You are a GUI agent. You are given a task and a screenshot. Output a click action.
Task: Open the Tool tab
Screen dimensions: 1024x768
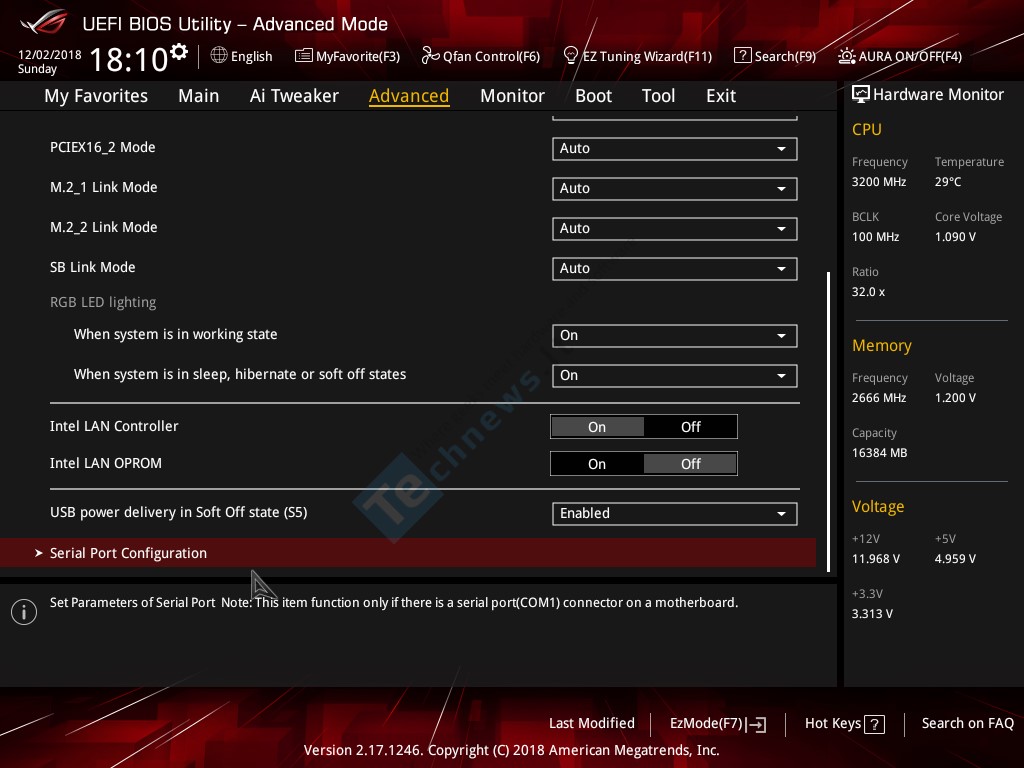point(658,96)
